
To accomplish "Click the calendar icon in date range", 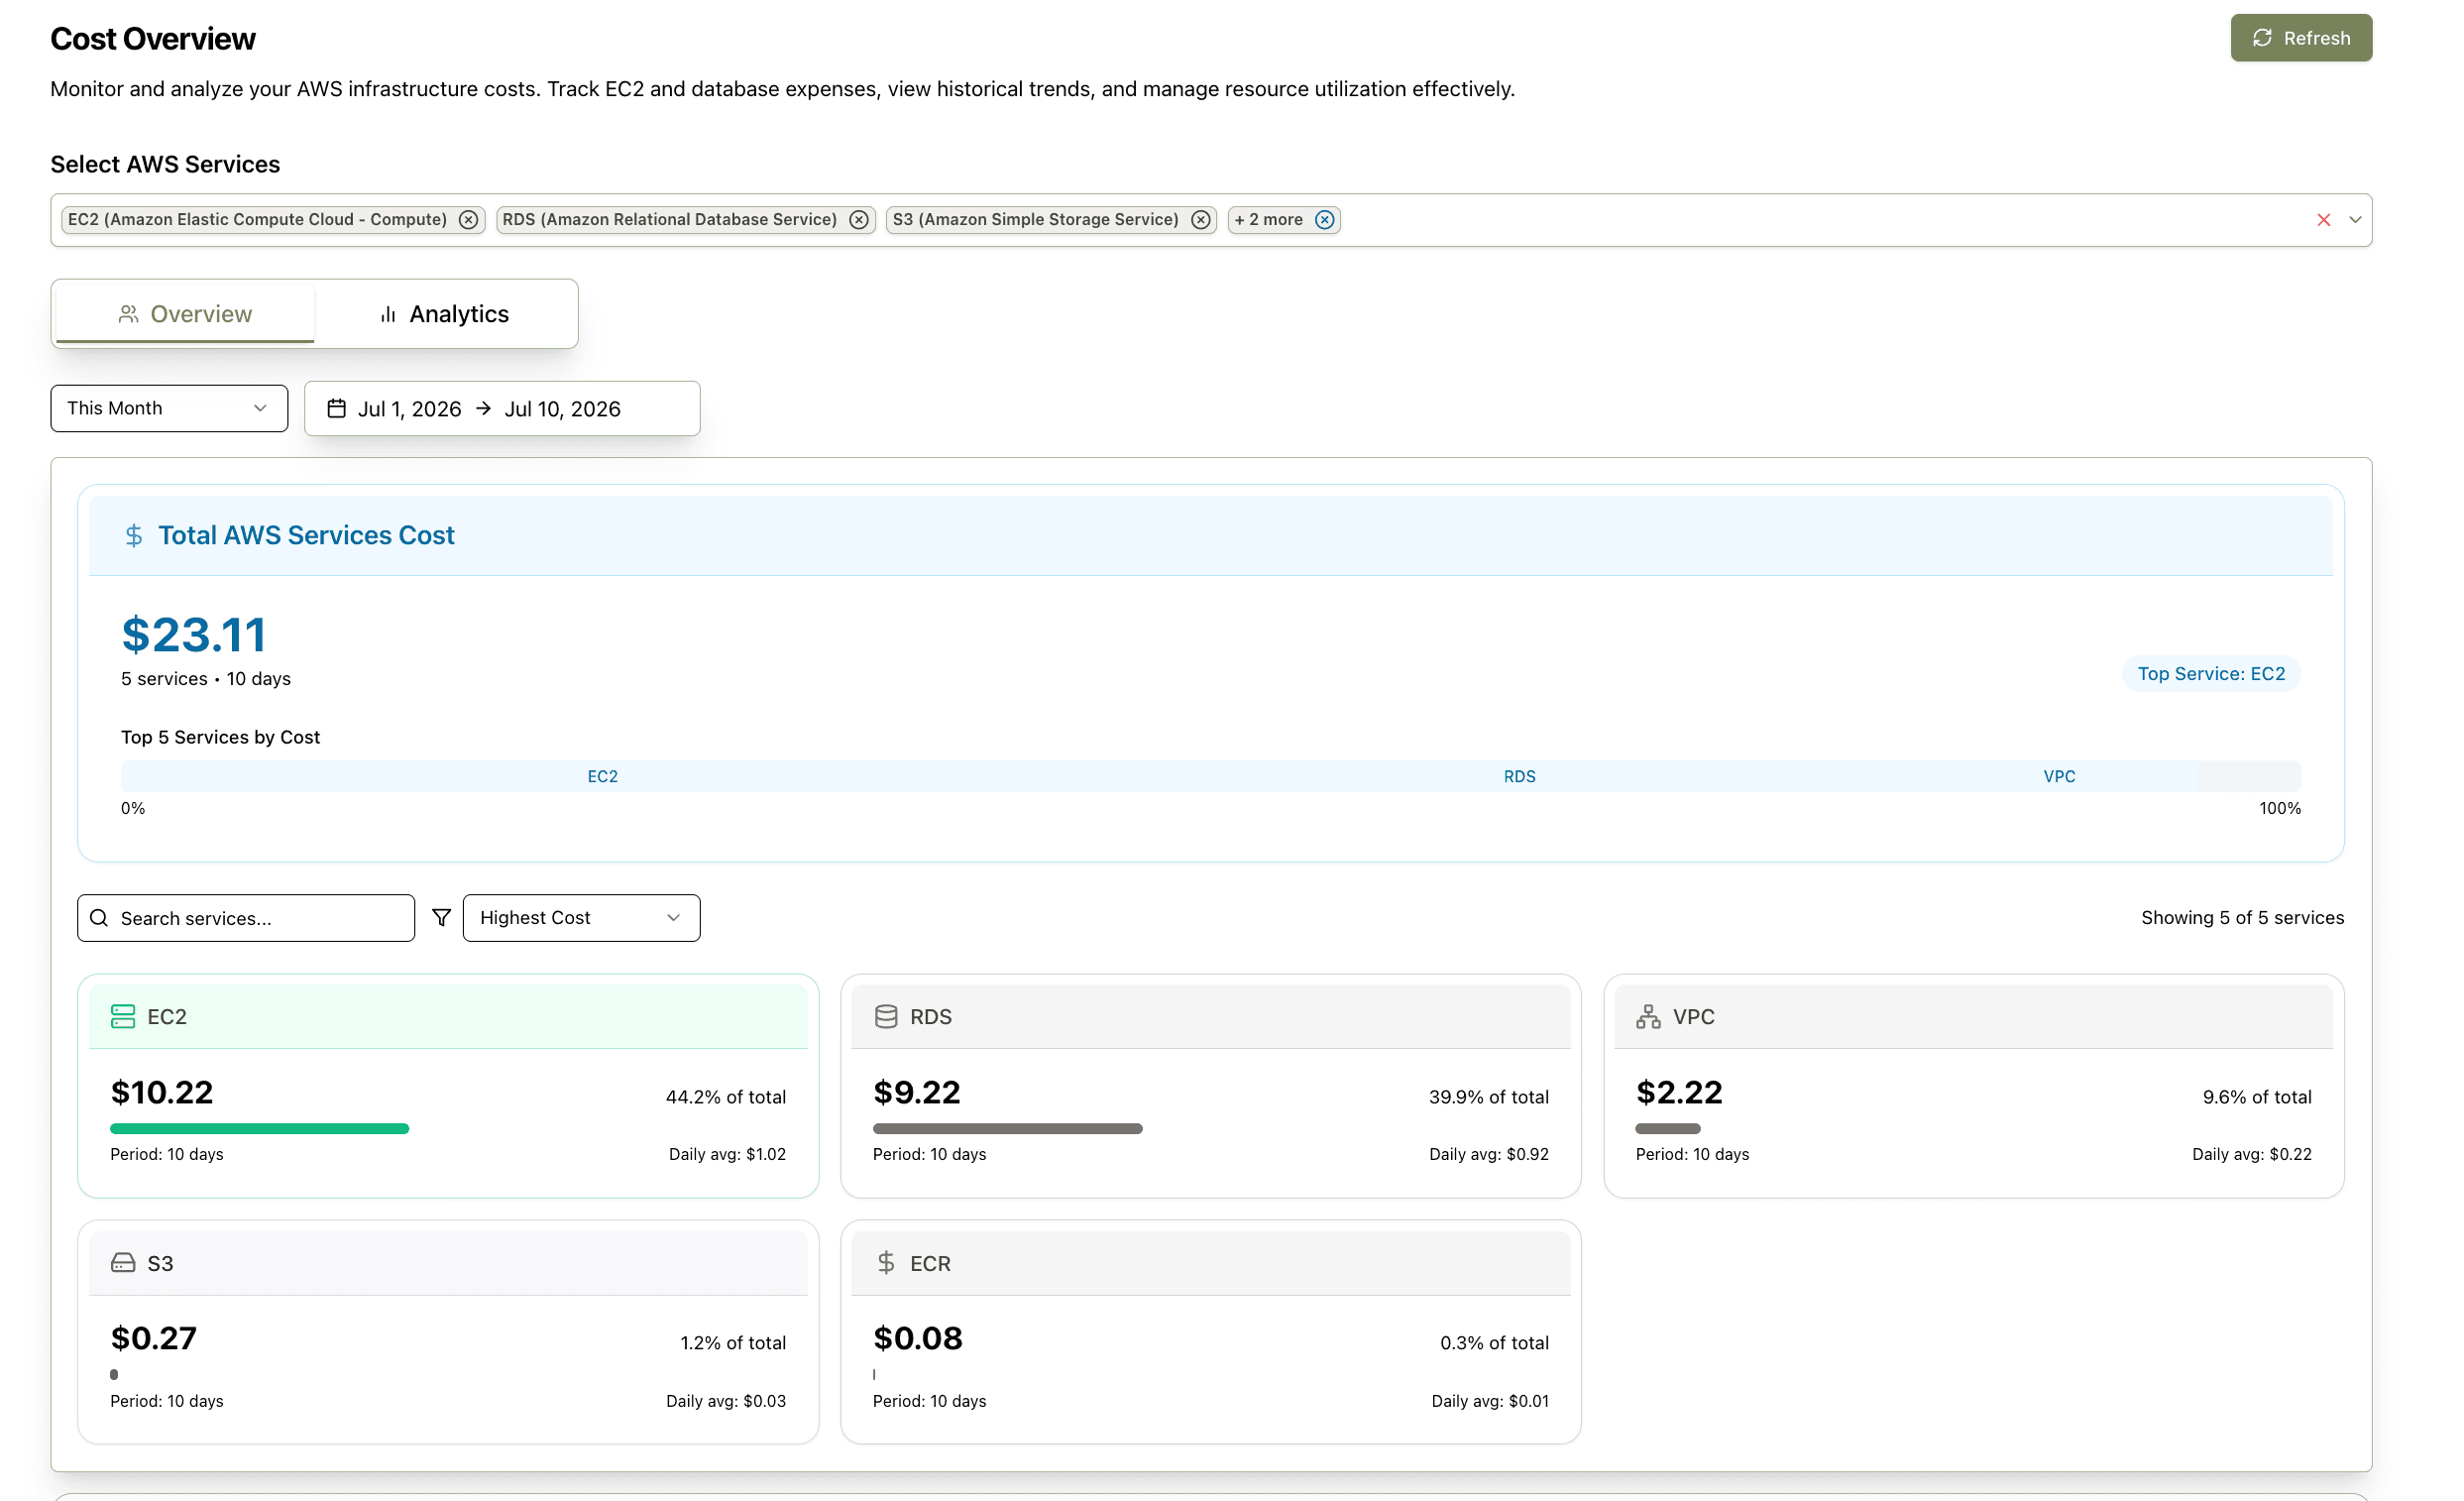I will [337, 408].
